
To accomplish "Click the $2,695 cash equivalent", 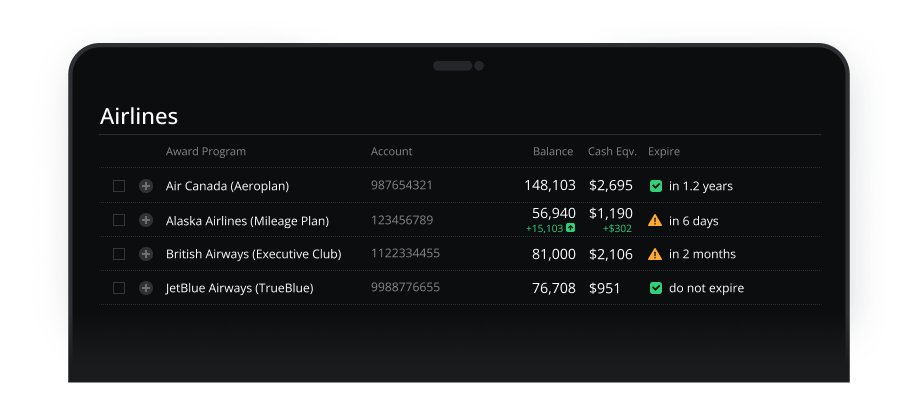I will tap(611, 186).
